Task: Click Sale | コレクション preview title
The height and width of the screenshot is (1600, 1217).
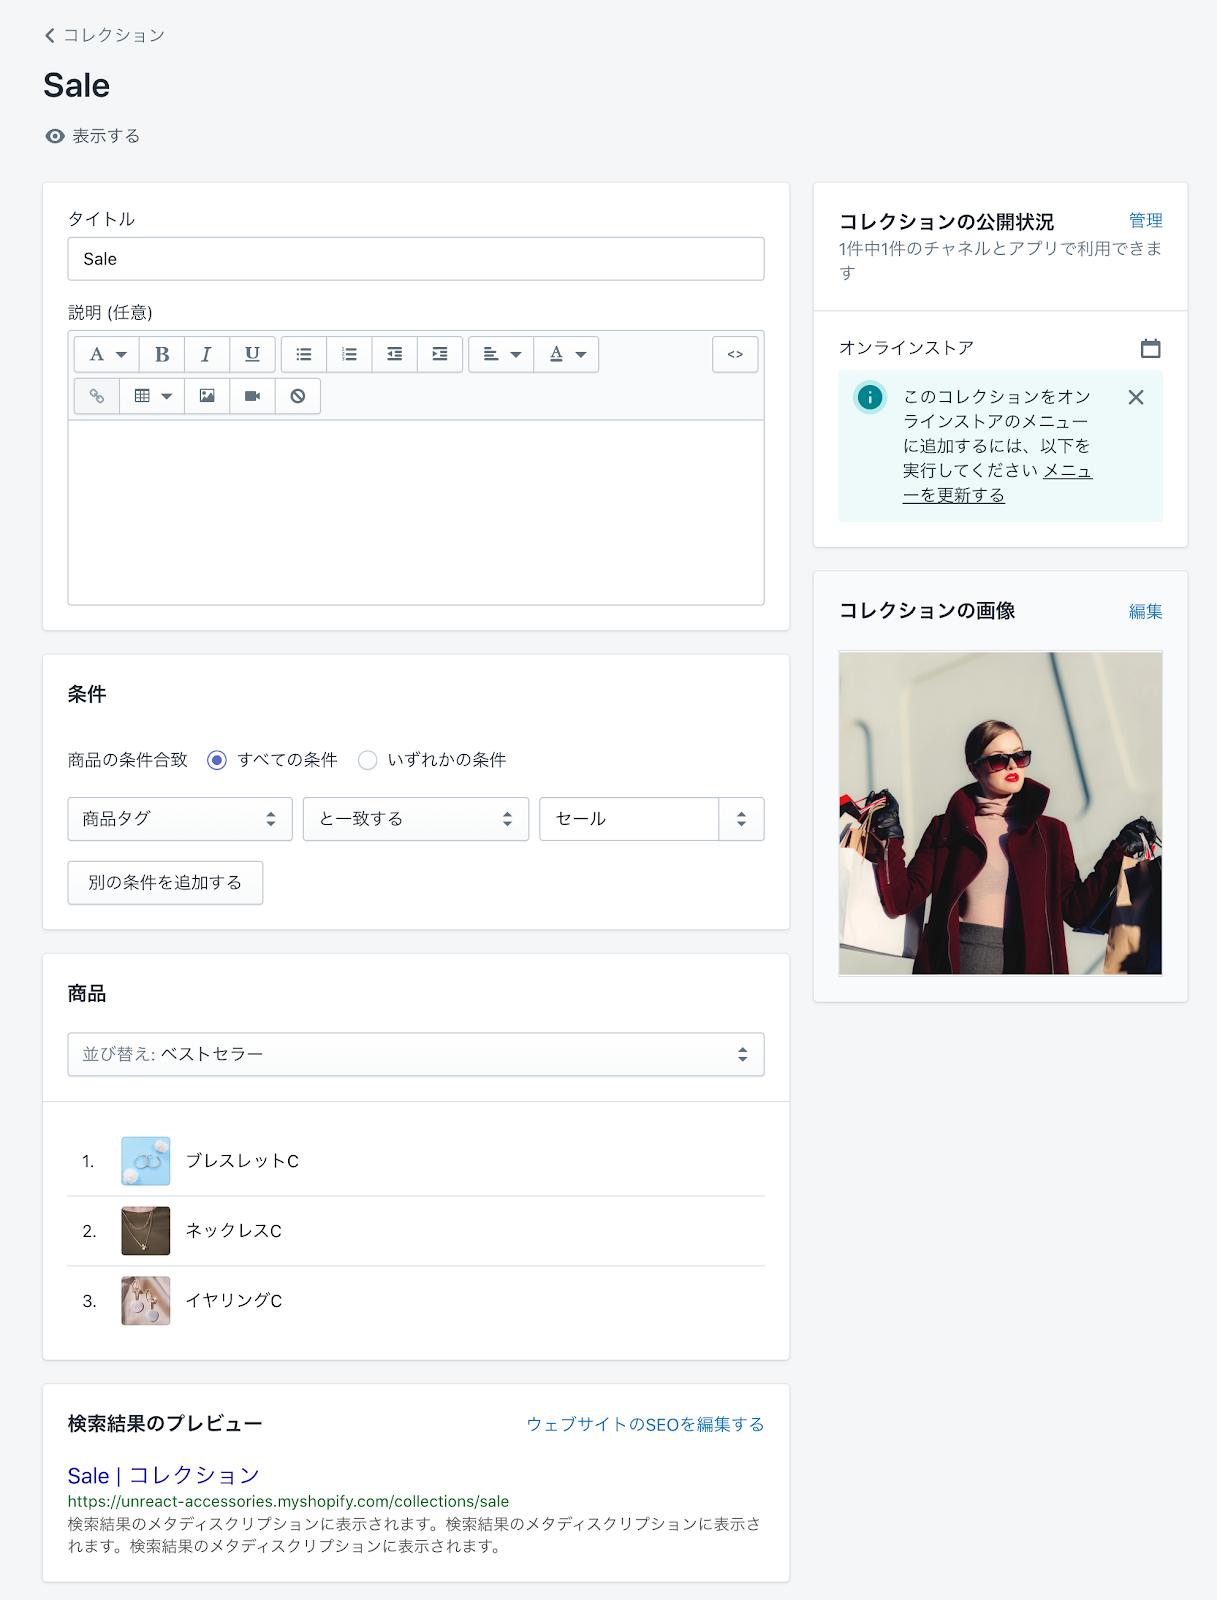Action: click(x=164, y=1475)
